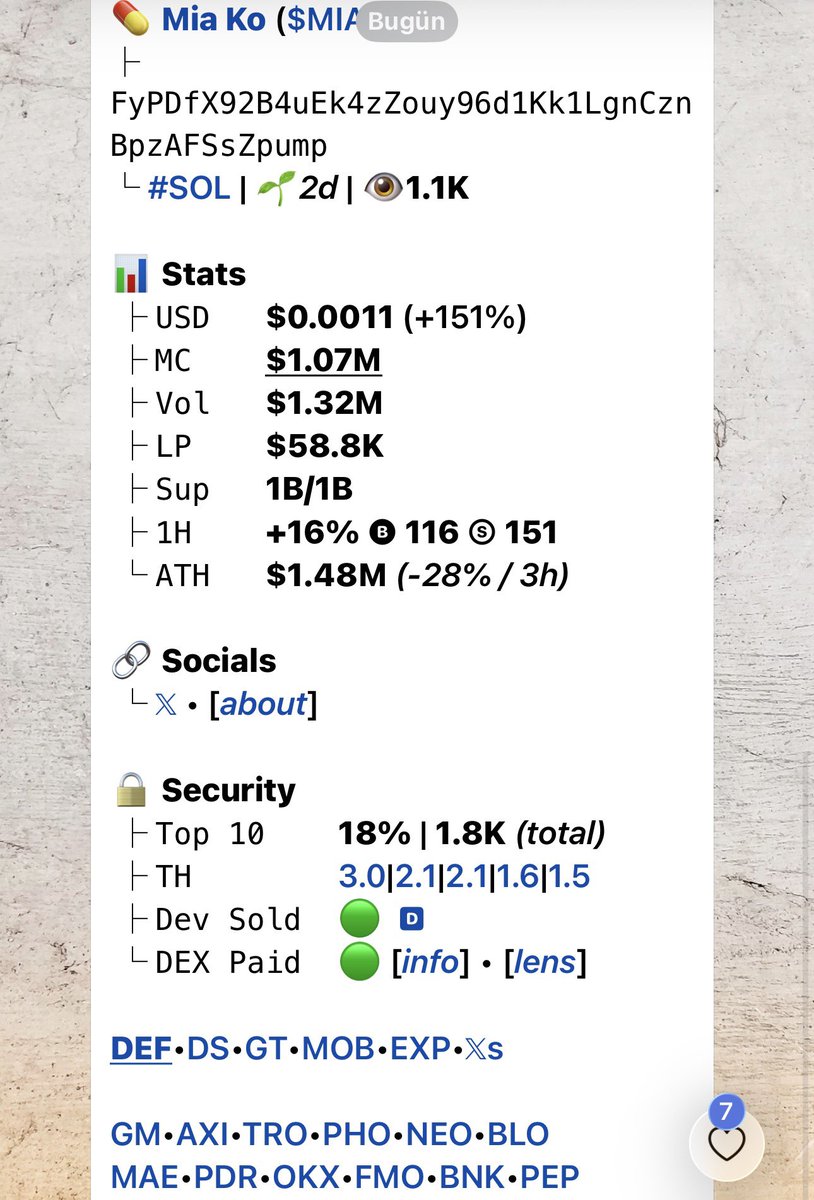The image size is (814, 1200).
Task: Open the X social icon link
Action: click(x=166, y=705)
